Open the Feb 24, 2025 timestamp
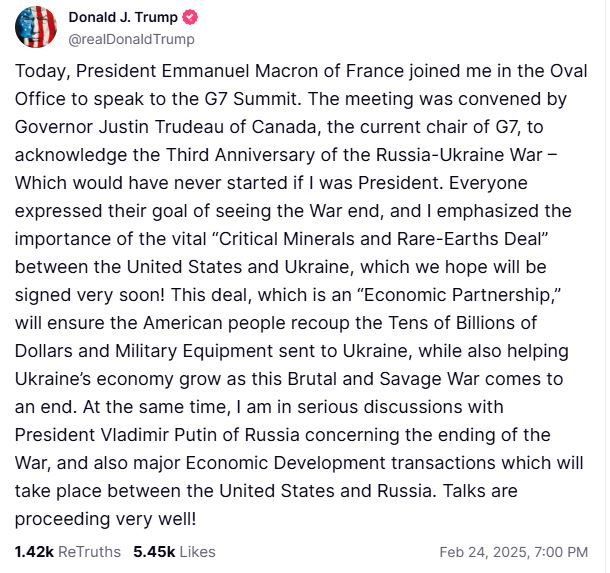This screenshot has width=610, height=573. [514, 552]
